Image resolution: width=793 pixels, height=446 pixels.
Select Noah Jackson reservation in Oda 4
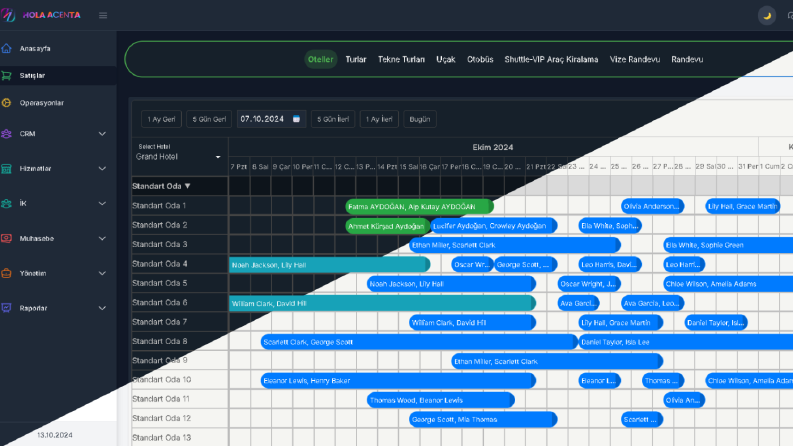(329, 264)
